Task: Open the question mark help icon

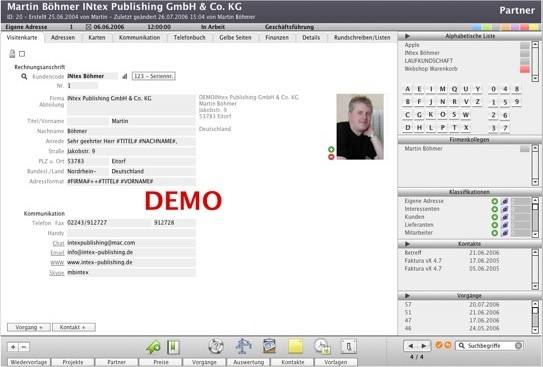Action: 216,346
